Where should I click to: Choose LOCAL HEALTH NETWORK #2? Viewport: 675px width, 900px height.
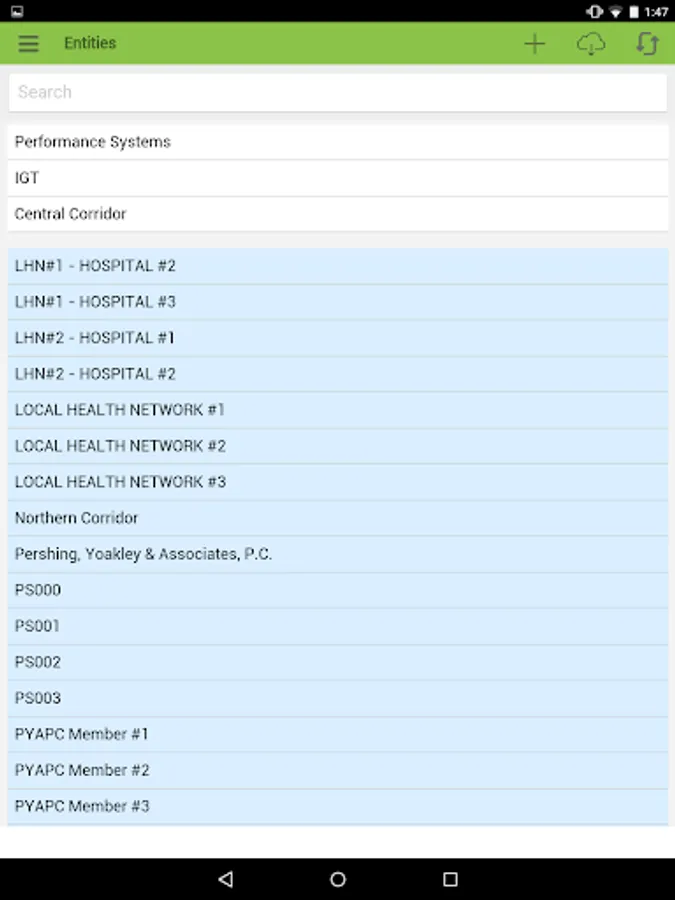(x=338, y=446)
